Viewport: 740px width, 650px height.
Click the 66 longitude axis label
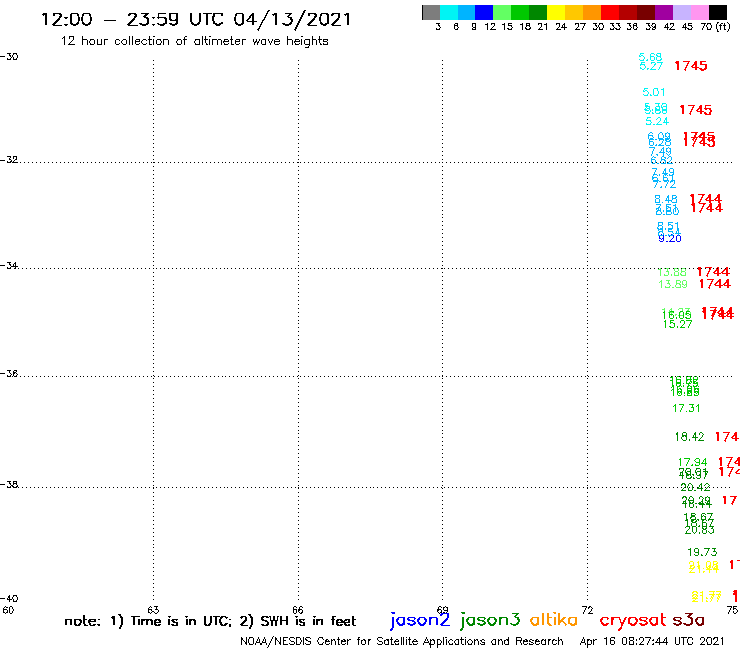pos(298,610)
